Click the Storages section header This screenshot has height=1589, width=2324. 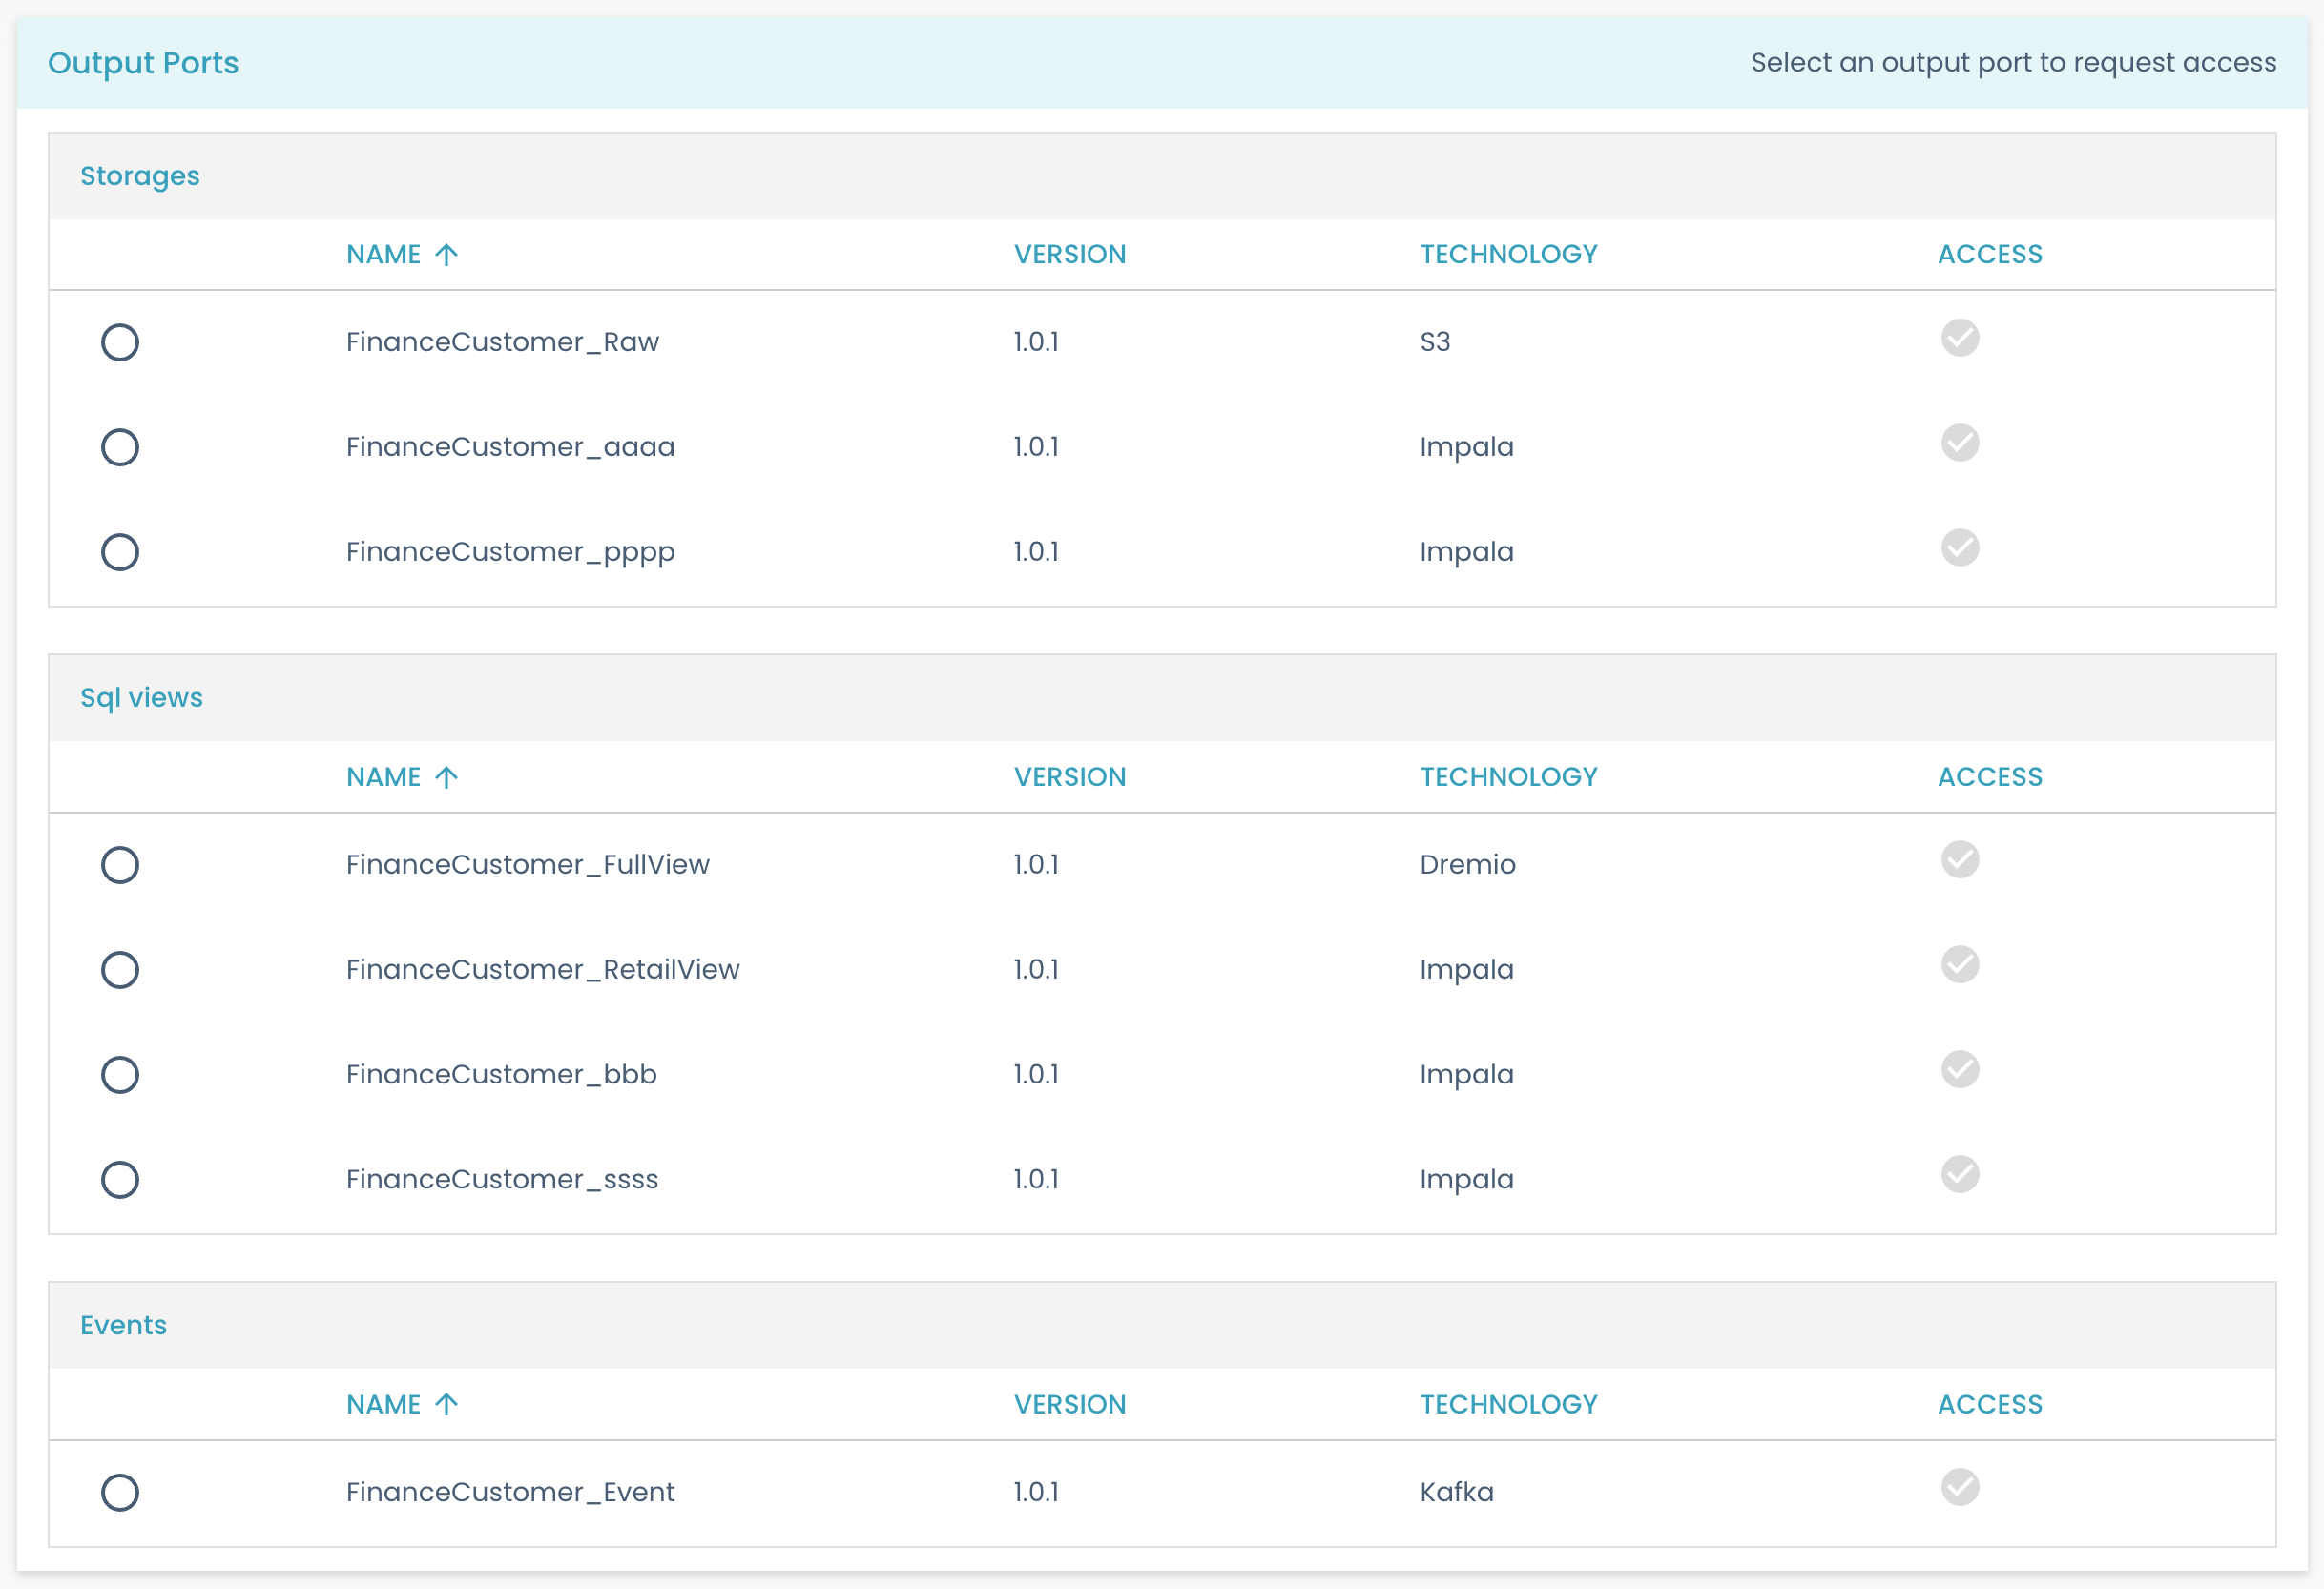tap(140, 175)
